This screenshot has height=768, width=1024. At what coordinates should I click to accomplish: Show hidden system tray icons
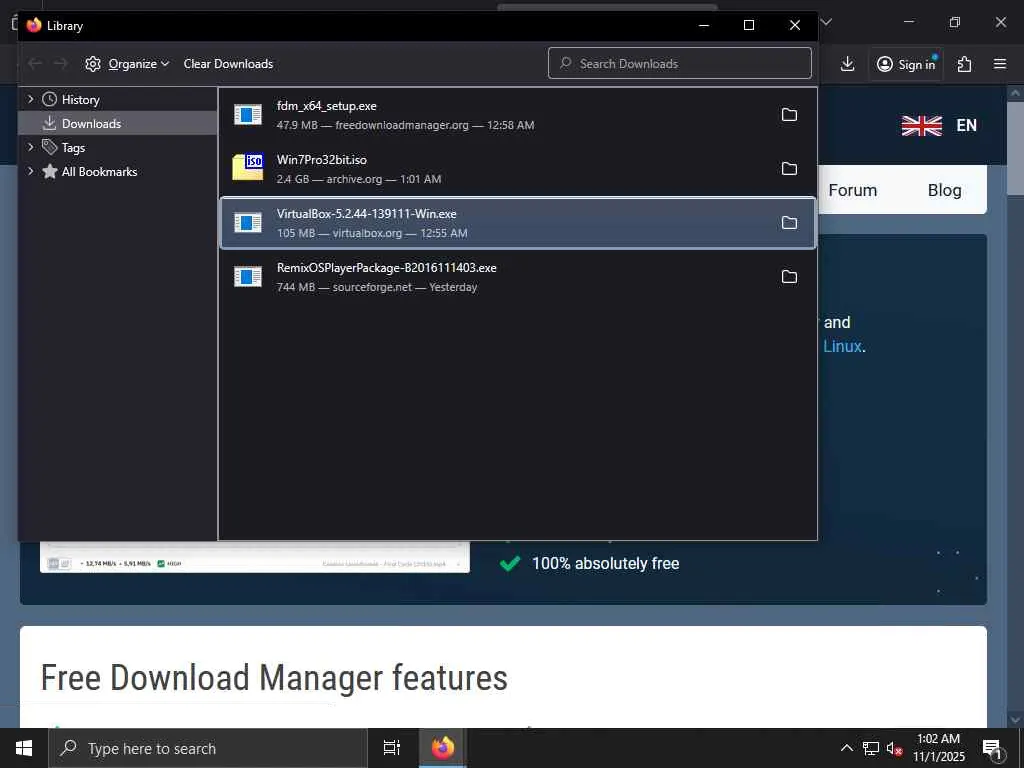[846, 748]
